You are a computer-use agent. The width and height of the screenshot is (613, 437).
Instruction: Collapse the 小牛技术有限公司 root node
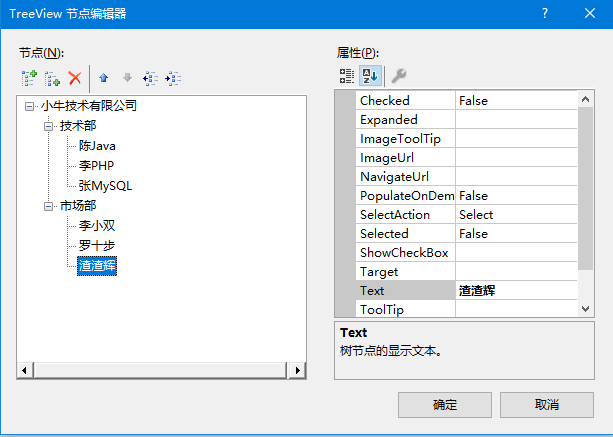29,106
